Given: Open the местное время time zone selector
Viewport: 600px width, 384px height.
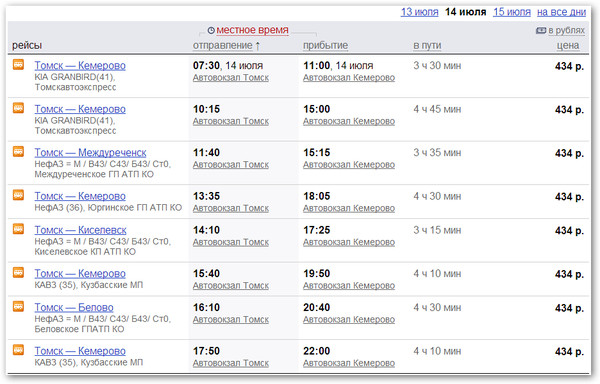Looking at the screenshot, I should [x=253, y=30].
